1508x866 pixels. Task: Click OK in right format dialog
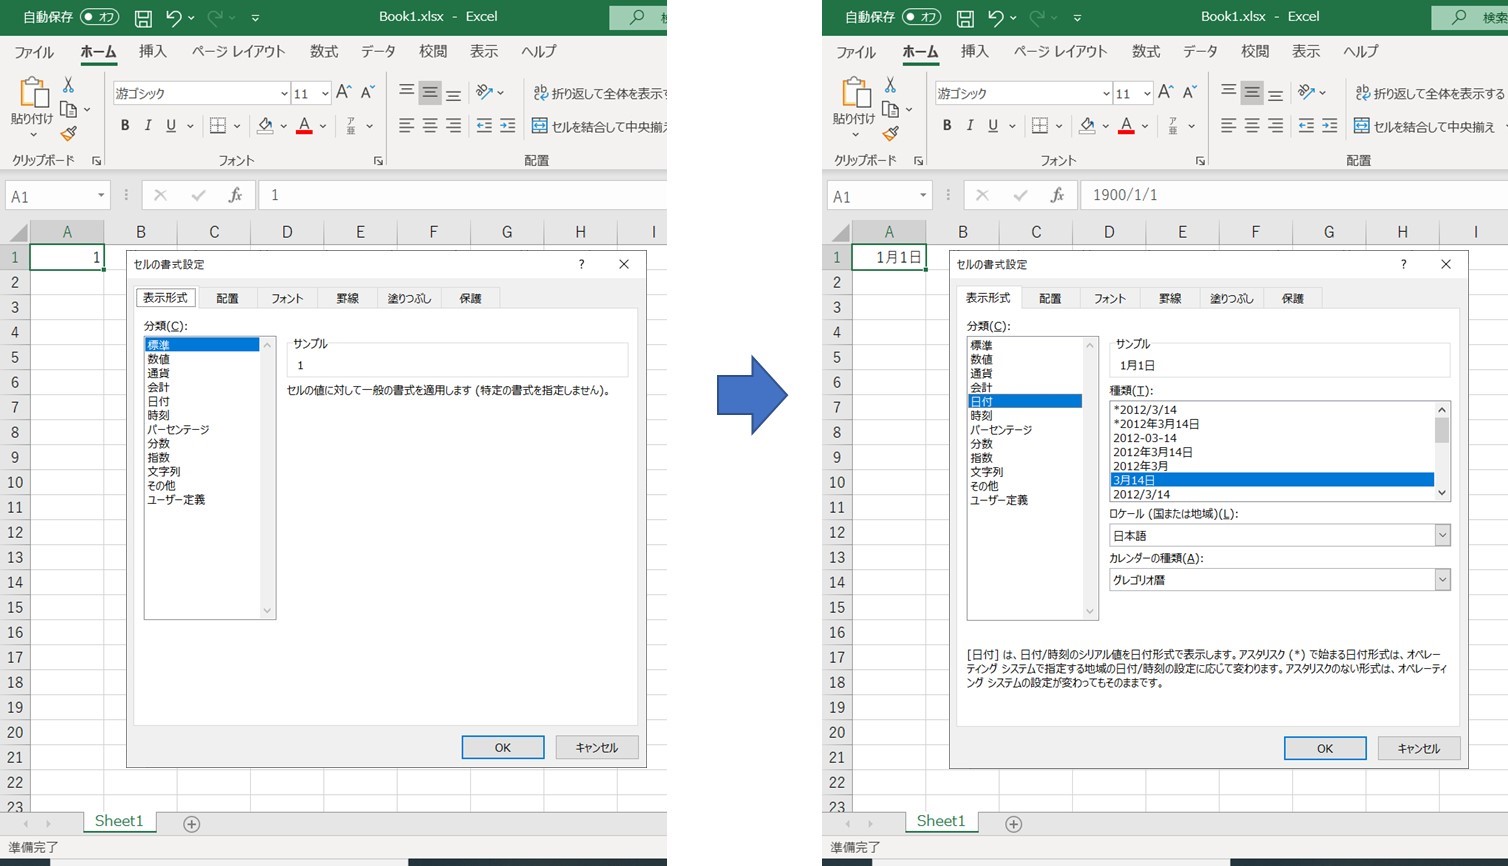click(x=1325, y=748)
